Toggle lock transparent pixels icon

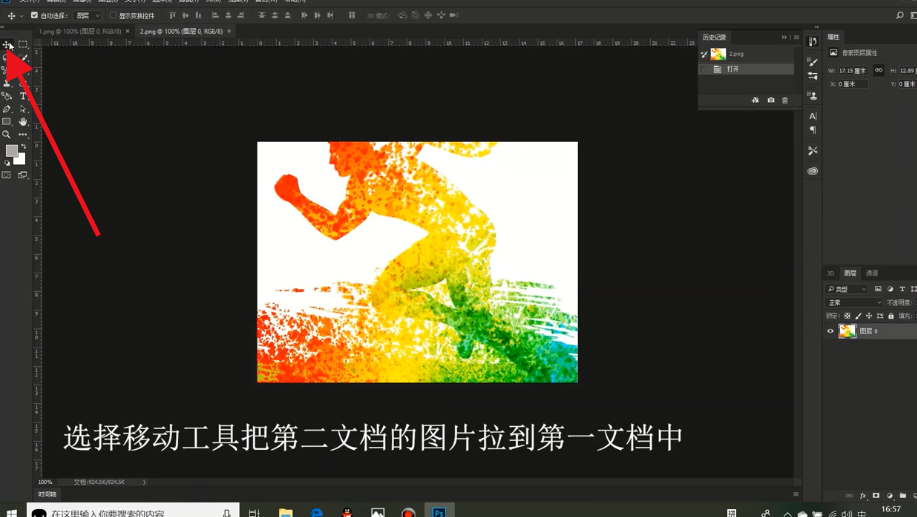847,316
